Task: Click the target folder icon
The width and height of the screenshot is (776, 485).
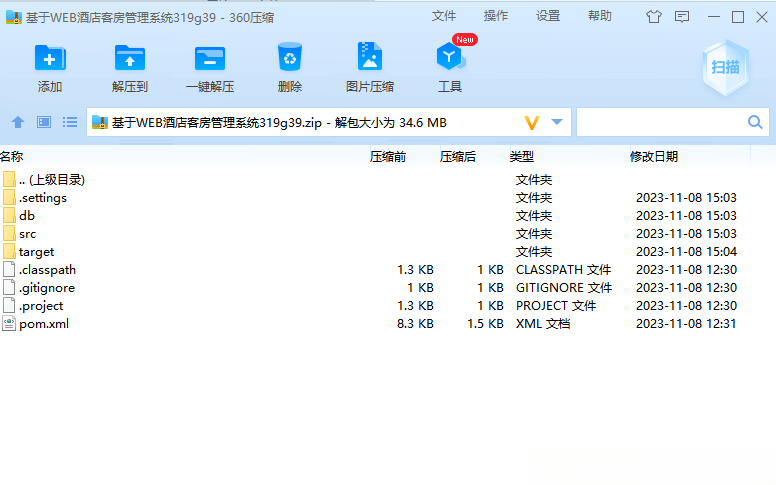Action: [x=9, y=251]
